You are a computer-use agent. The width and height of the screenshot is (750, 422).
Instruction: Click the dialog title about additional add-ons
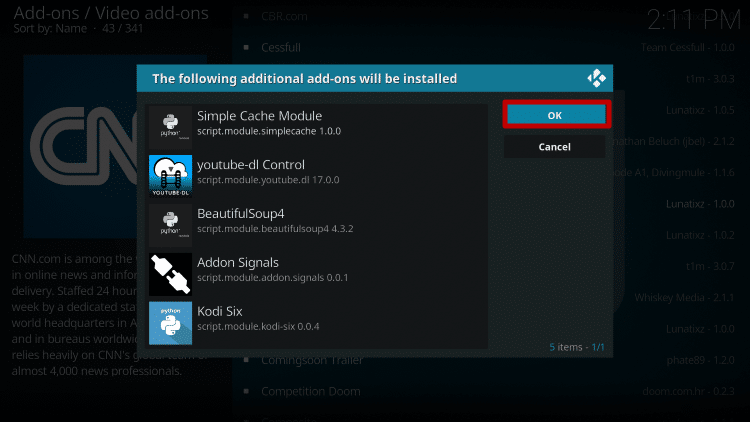click(x=304, y=78)
